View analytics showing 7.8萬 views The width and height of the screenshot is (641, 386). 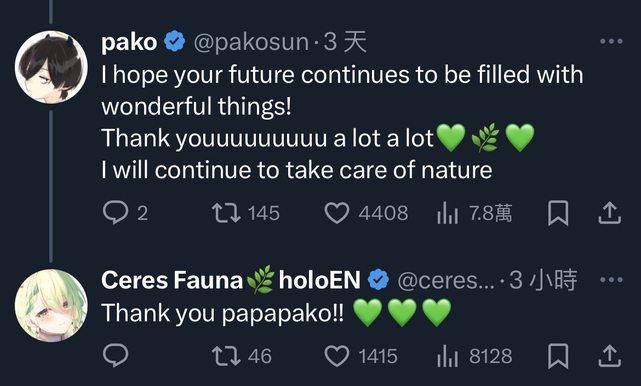[474, 213]
